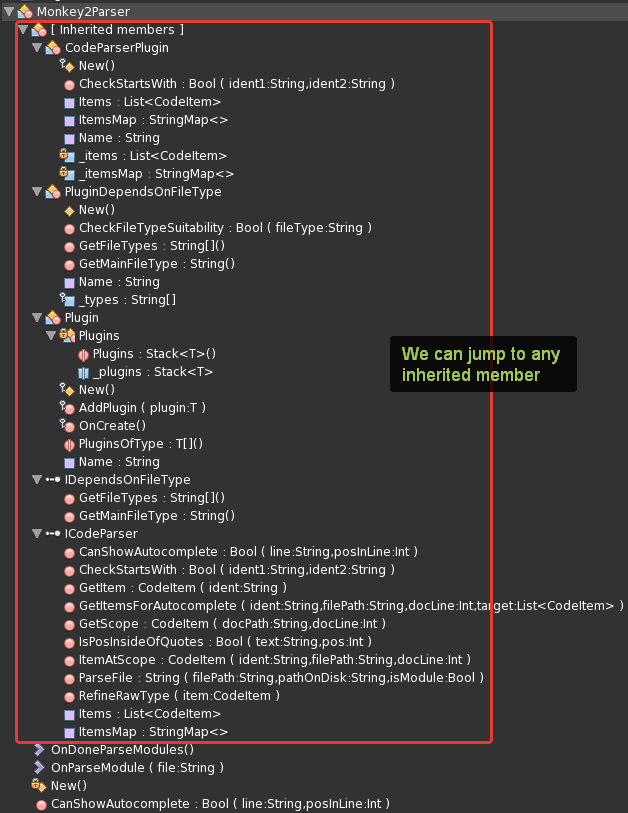Click the Monkey2Parser class icon
628x813 pixels.
pos(24,11)
